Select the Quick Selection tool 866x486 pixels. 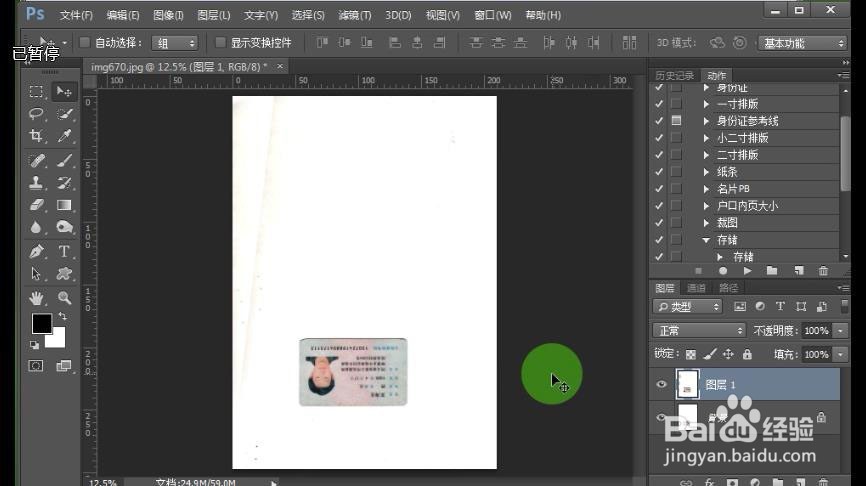[64, 114]
